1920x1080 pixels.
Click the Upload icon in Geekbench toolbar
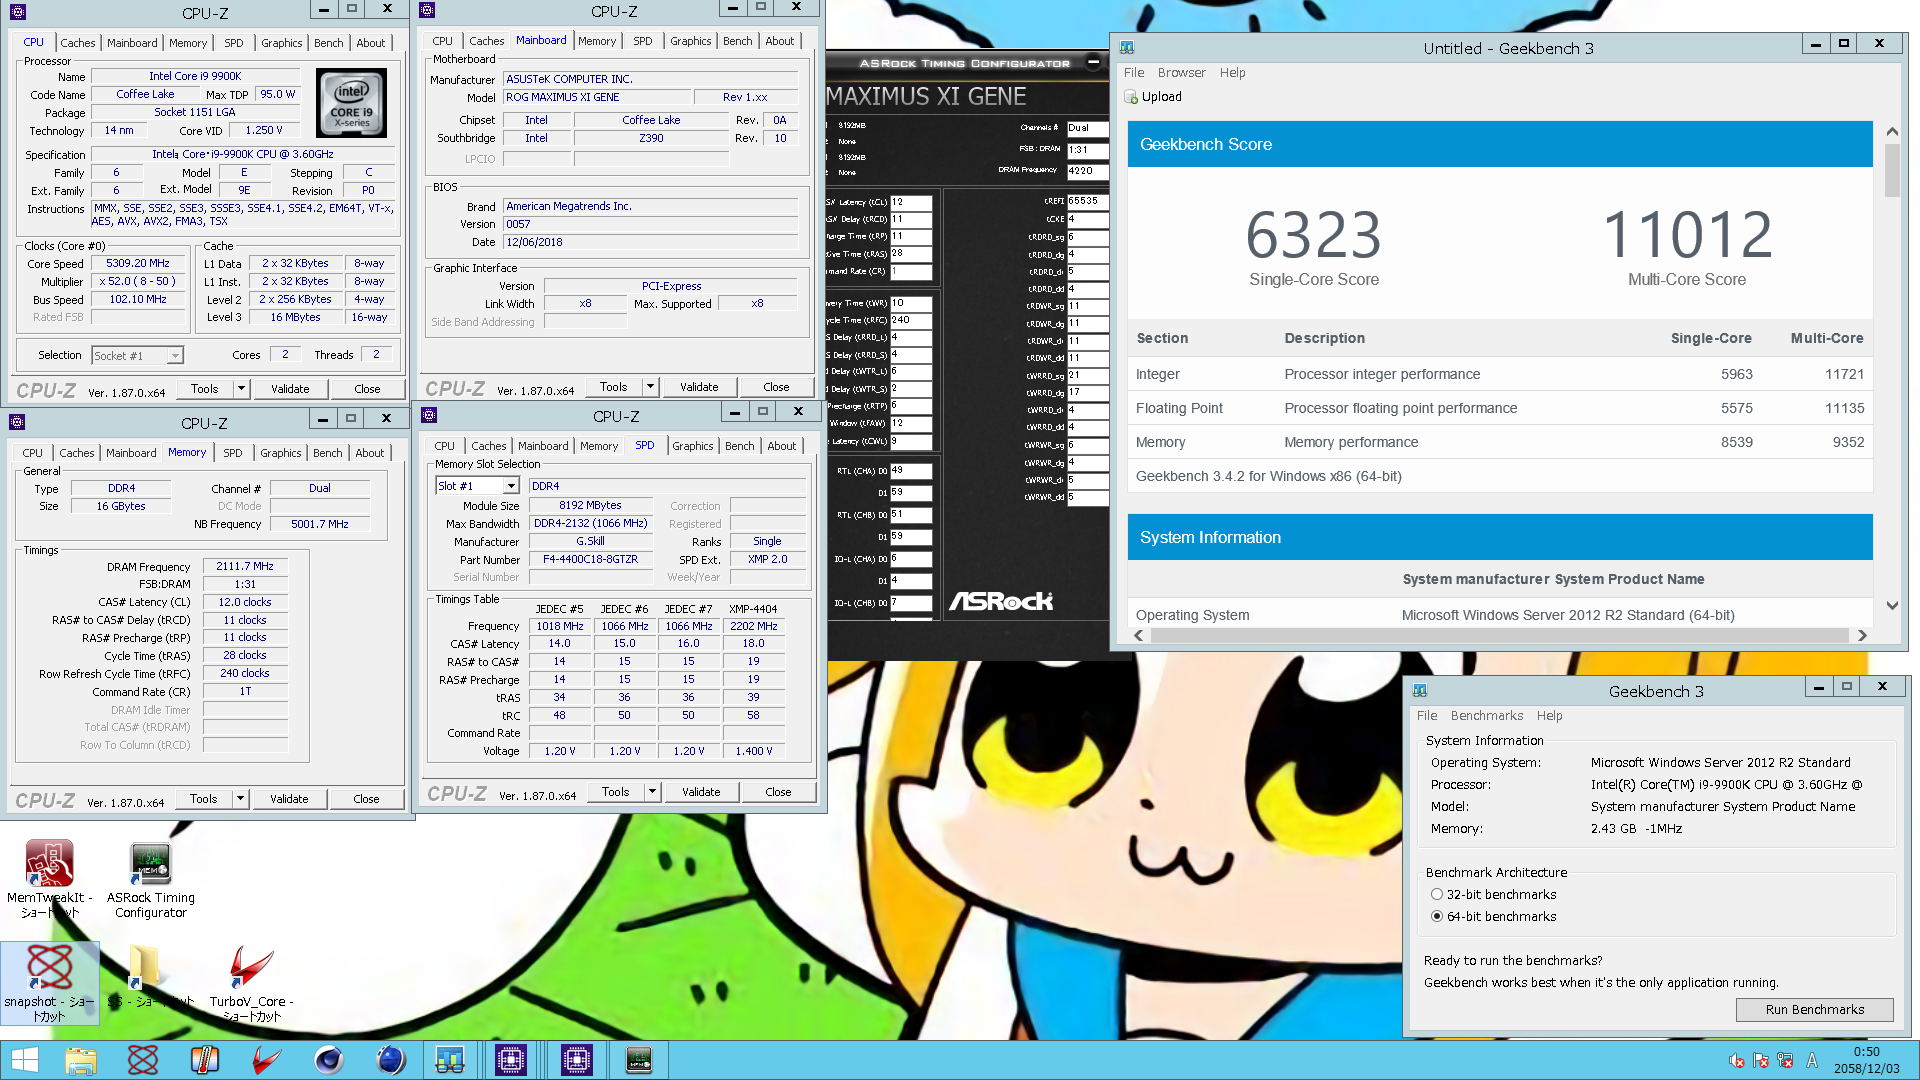coord(1131,97)
